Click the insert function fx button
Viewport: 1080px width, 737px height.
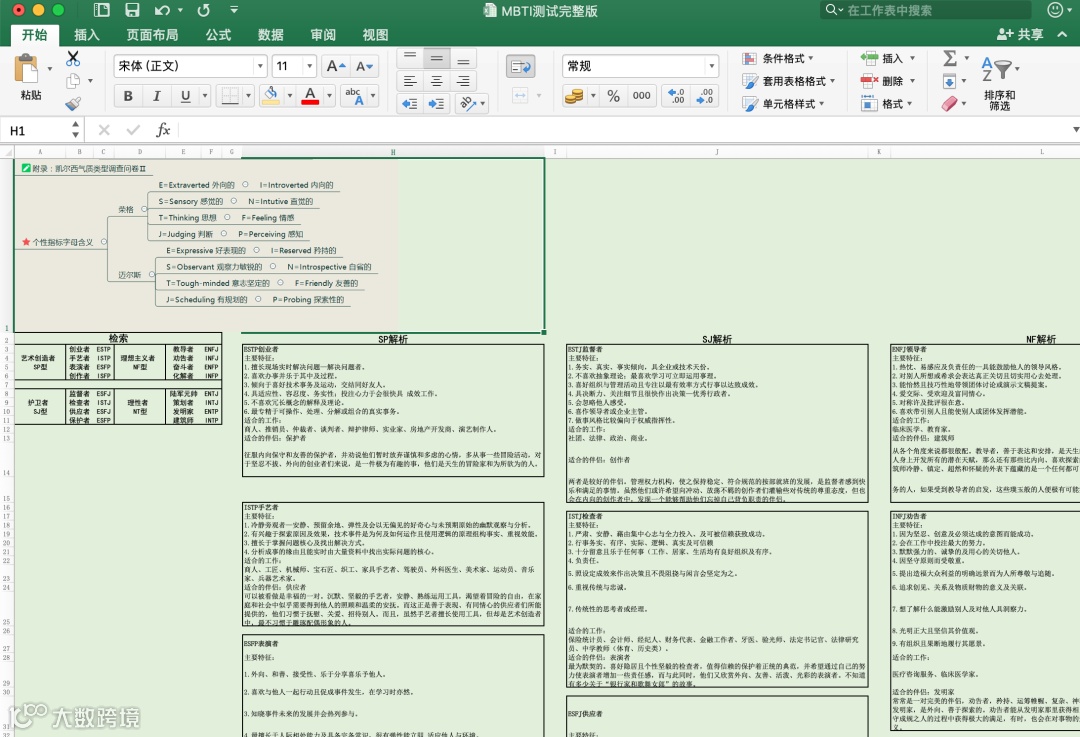163,129
